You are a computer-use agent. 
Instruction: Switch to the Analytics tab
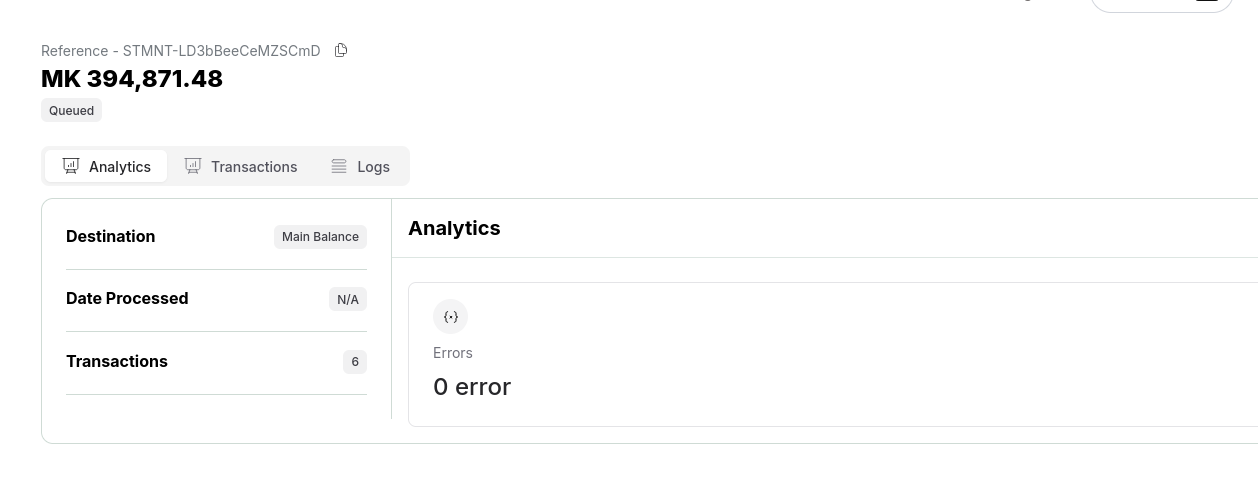(x=106, y=166)
